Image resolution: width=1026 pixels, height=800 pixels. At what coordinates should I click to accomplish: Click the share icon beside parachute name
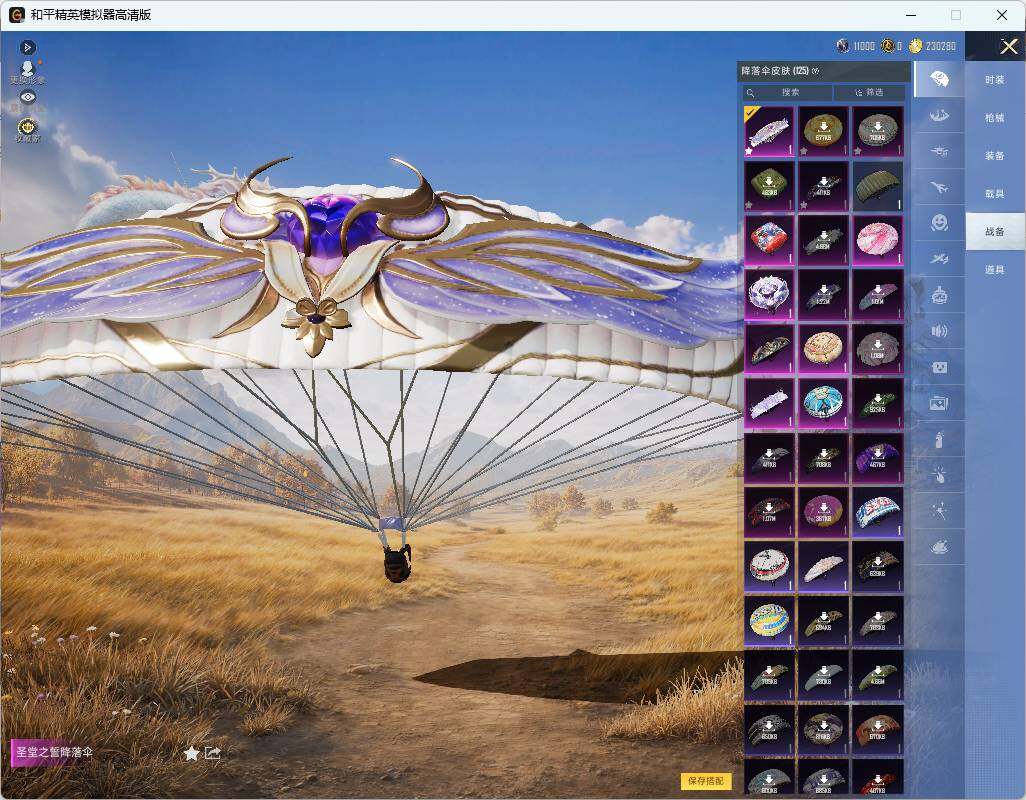tap(213, 753)
